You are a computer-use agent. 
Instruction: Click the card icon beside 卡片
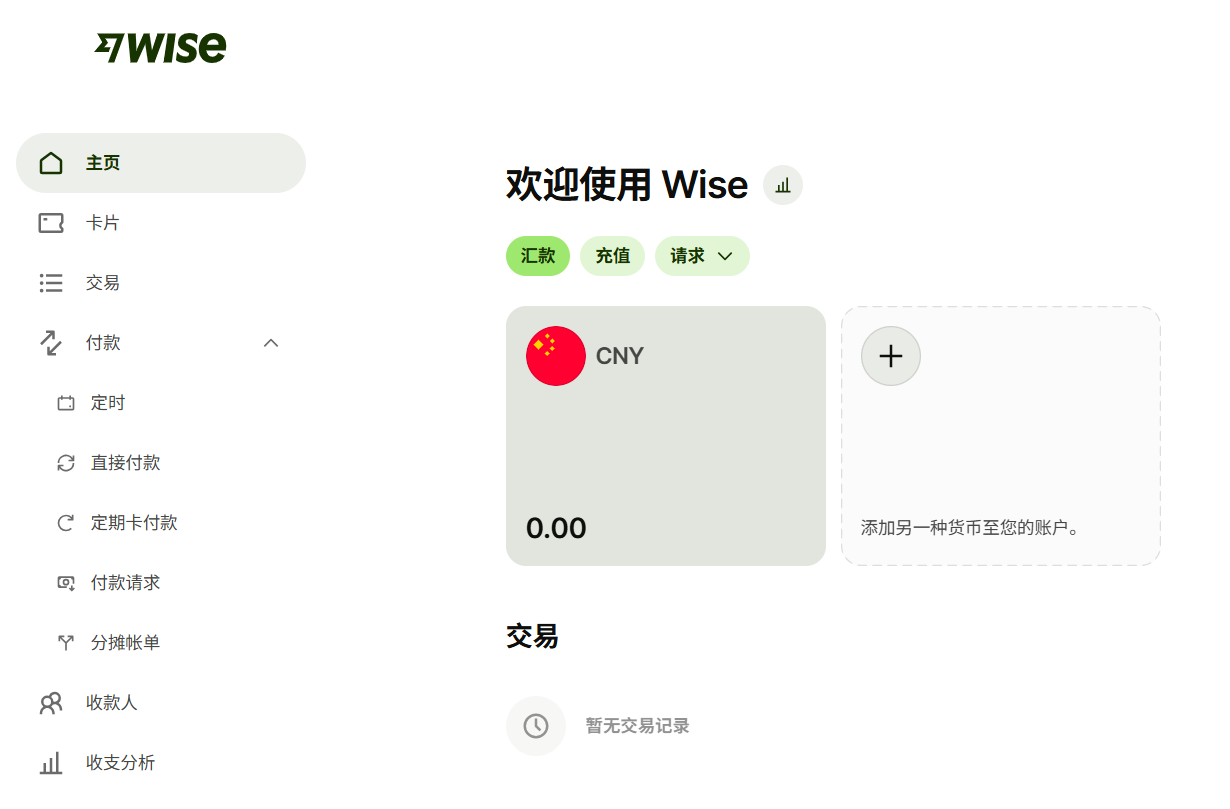click(x=51, y=223)
